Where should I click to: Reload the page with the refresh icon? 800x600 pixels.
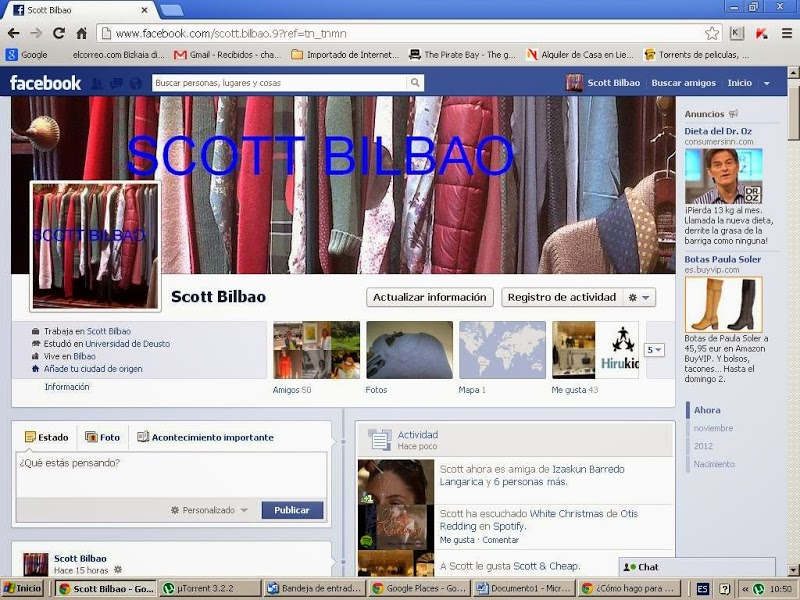[59, 34]
